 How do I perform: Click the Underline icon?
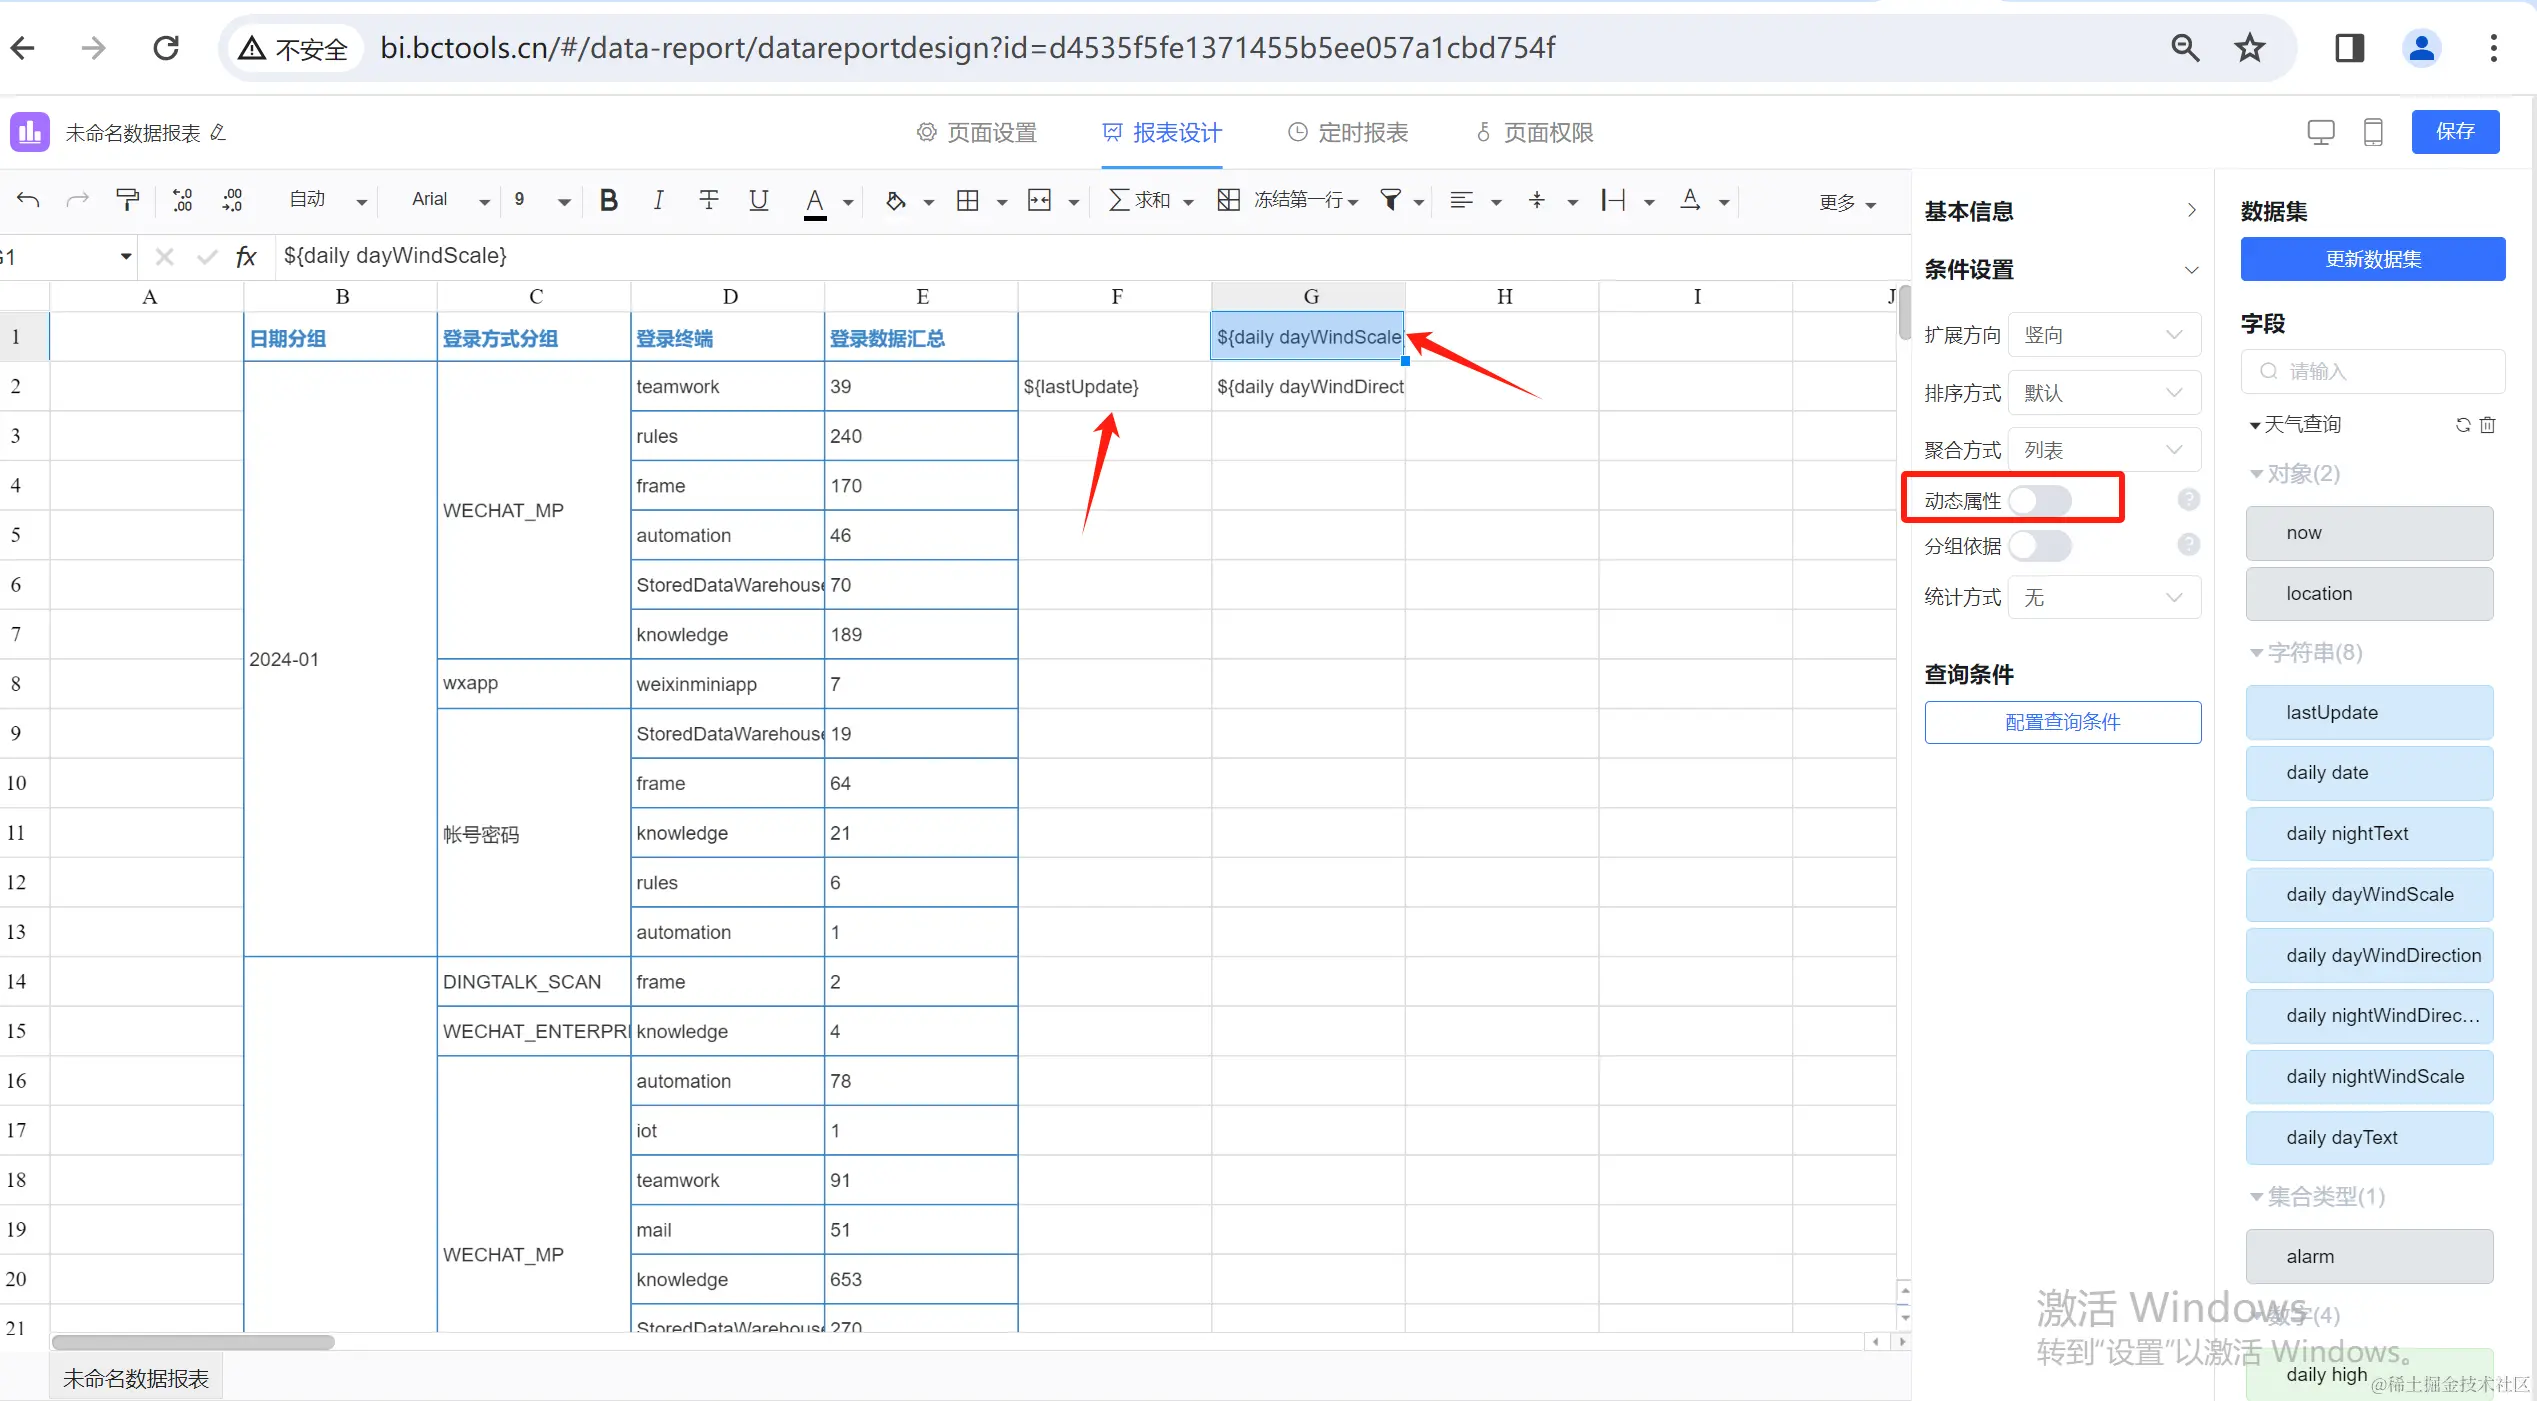coord(759,201)
